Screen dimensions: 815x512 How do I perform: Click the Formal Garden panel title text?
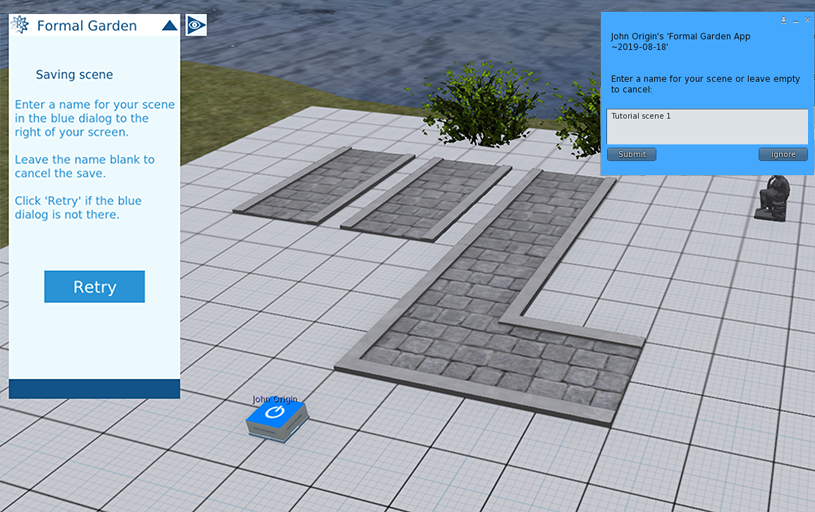click(87, 26)
